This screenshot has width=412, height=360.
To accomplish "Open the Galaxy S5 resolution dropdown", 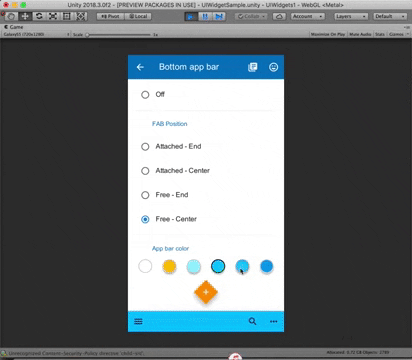I will click(36, 34).
